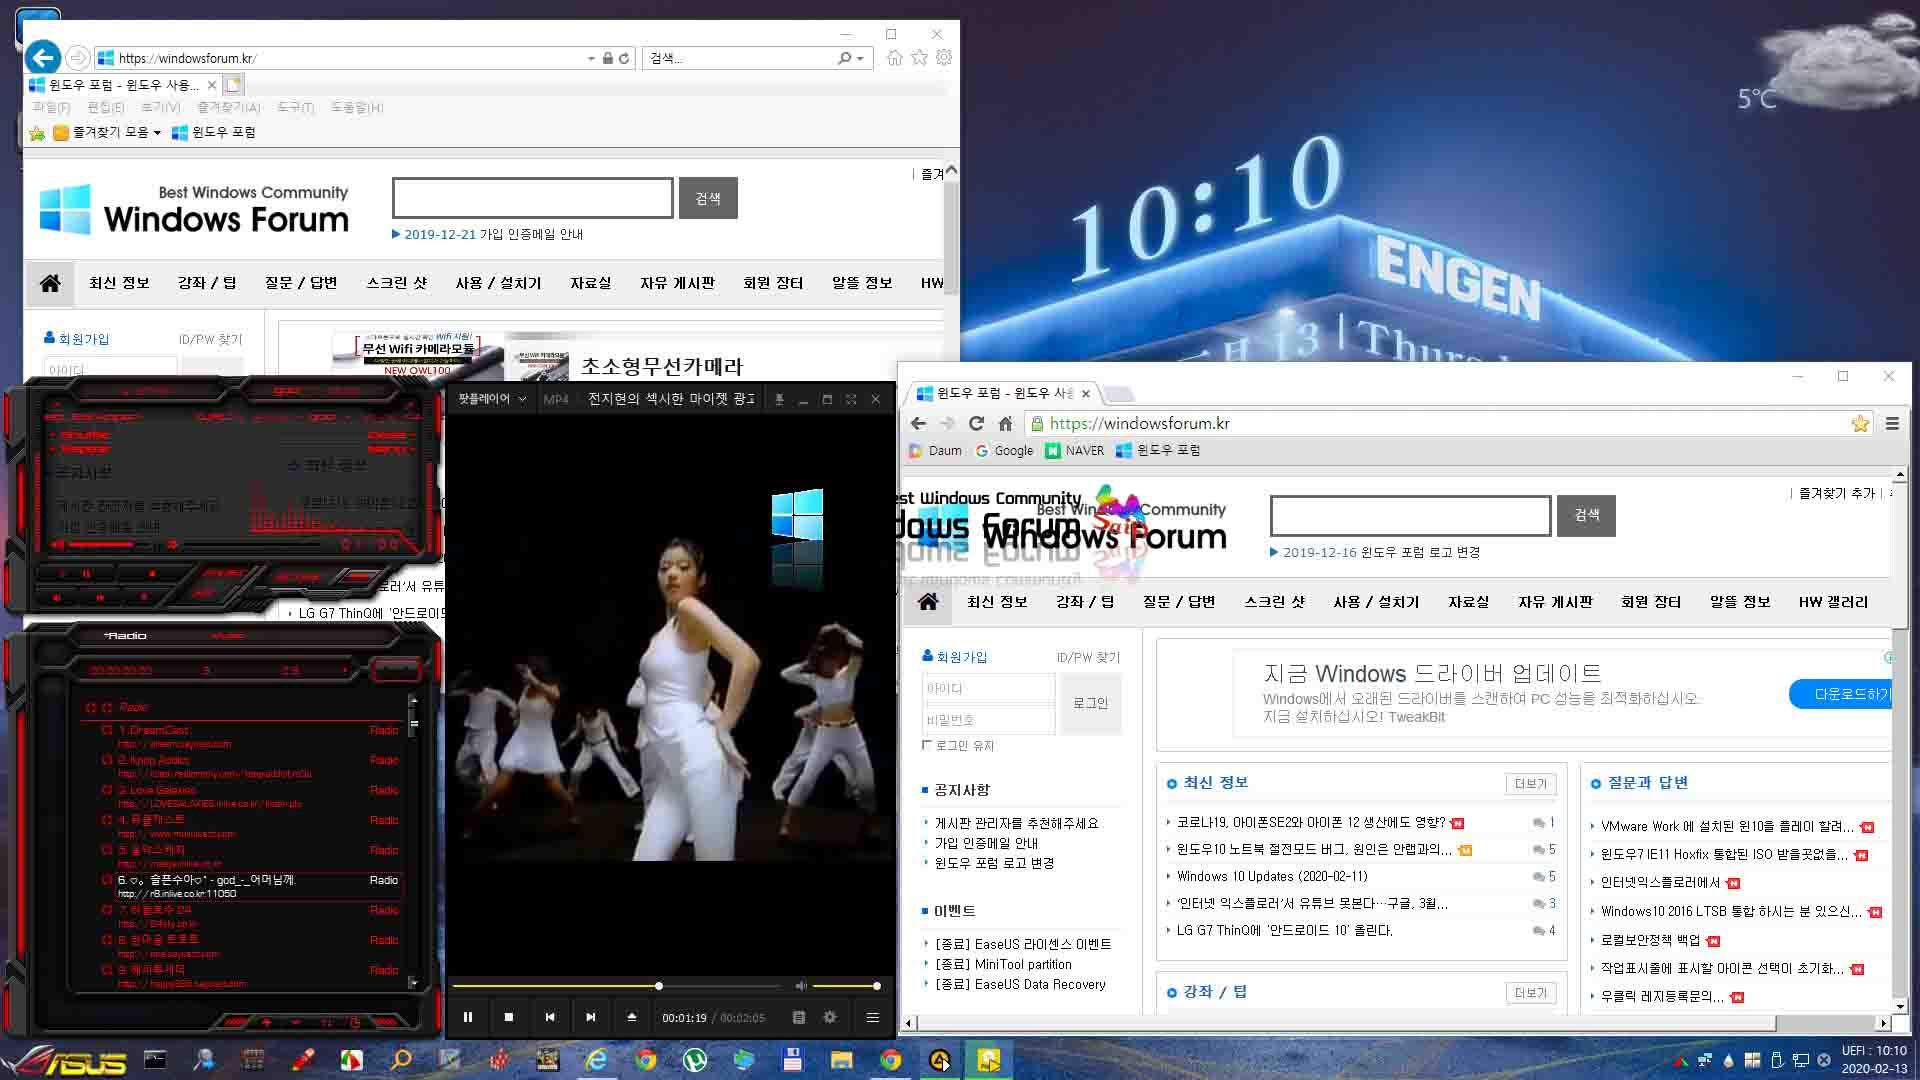Click Chrome home button

tap(1005, 423)
